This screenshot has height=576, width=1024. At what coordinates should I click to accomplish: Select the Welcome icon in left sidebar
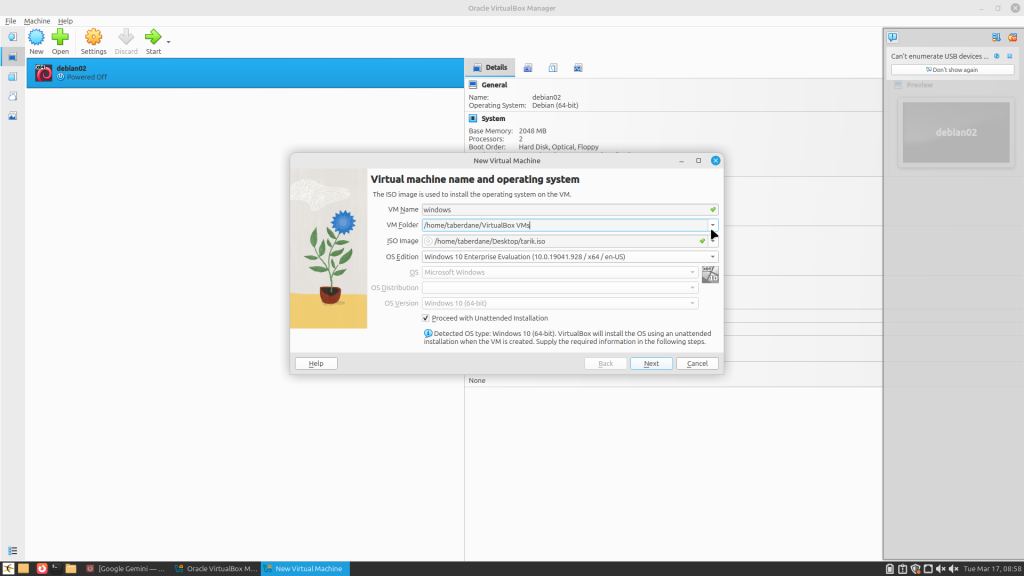(12, 37)
